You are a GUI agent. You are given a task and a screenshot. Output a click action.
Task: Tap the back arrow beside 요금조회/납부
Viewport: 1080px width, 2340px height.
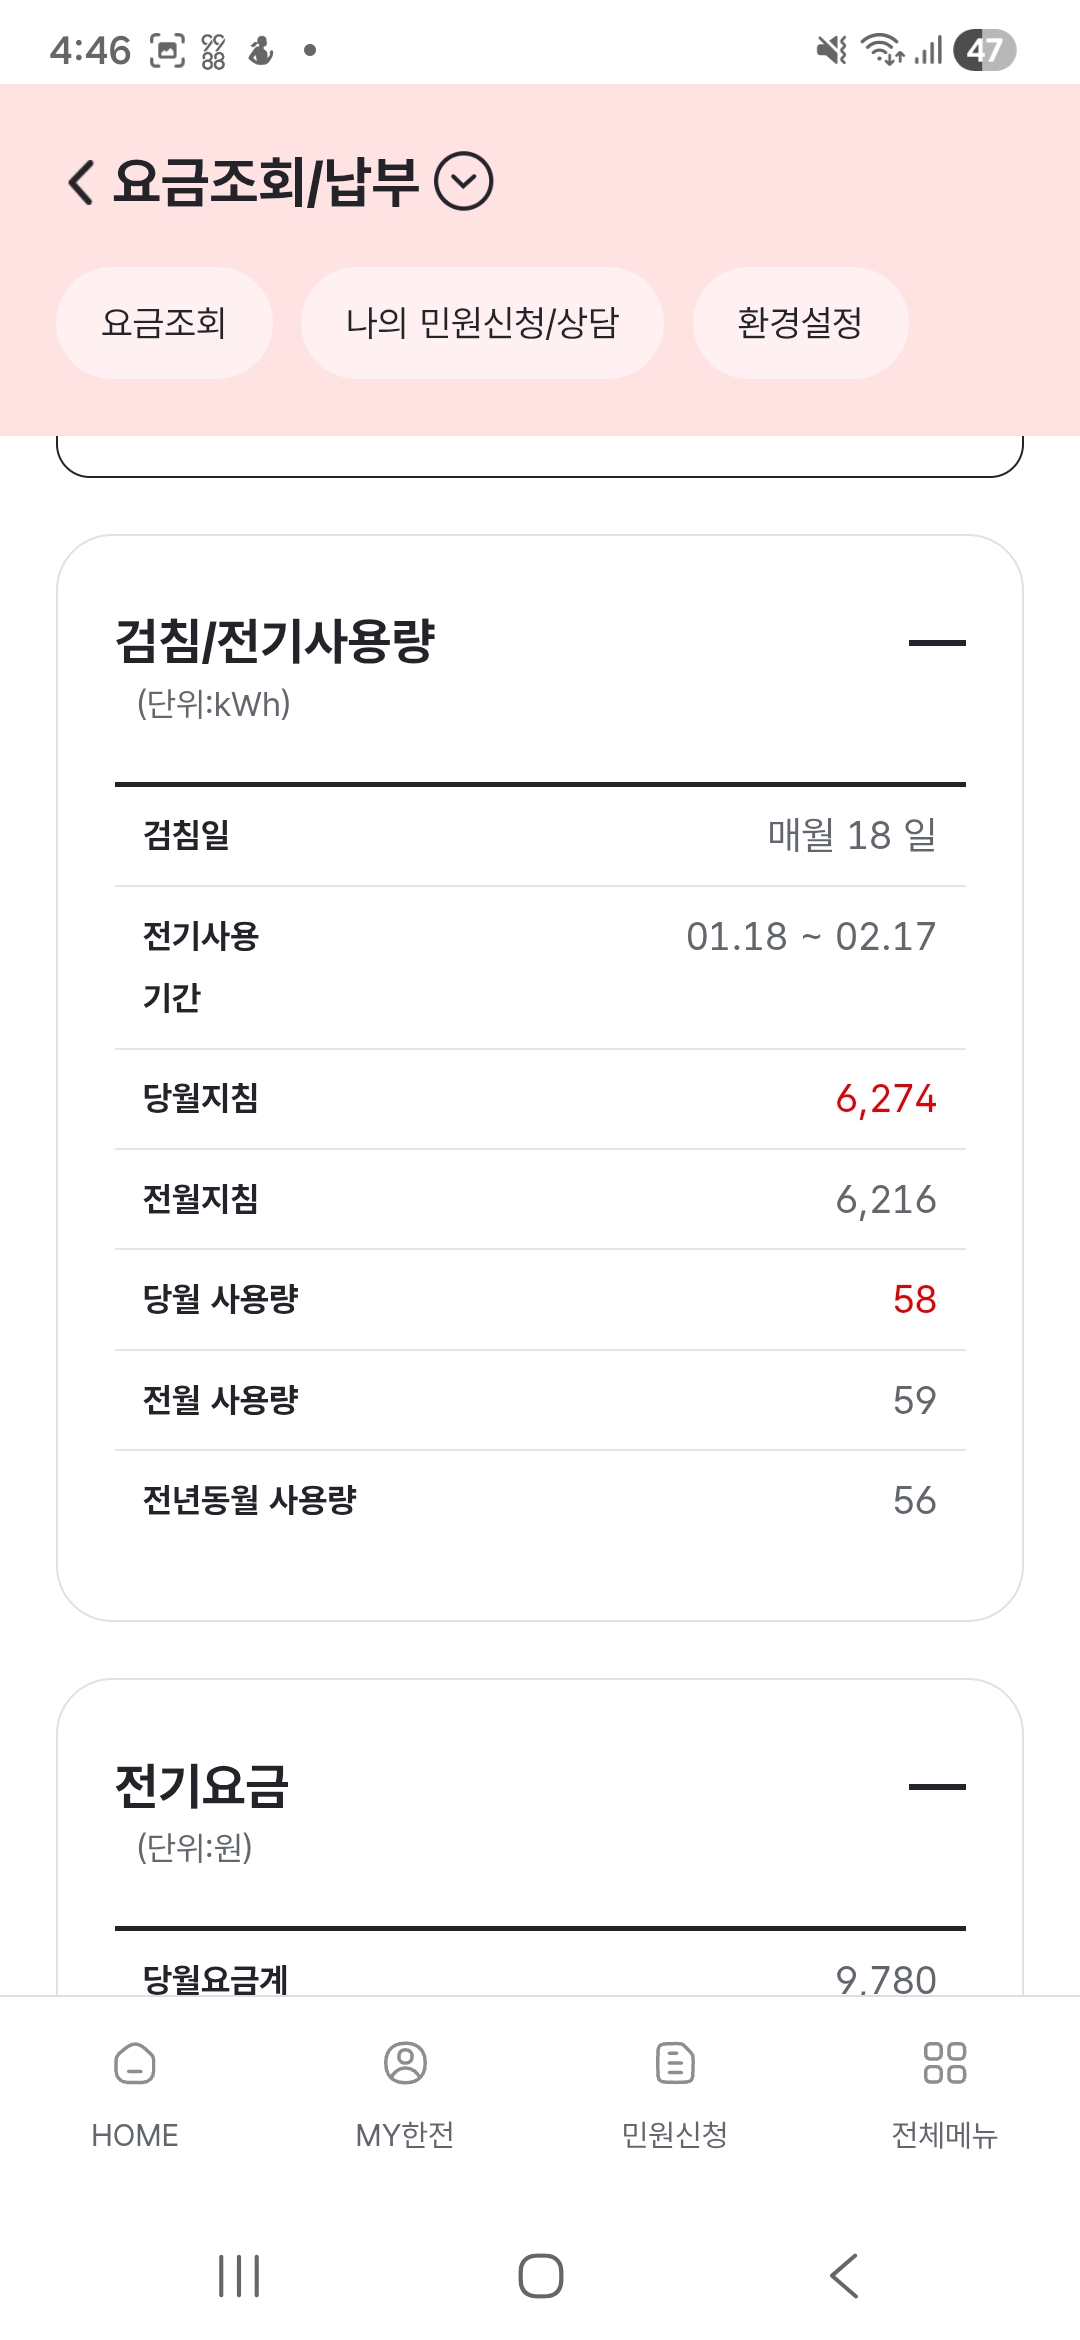point(82,182)
